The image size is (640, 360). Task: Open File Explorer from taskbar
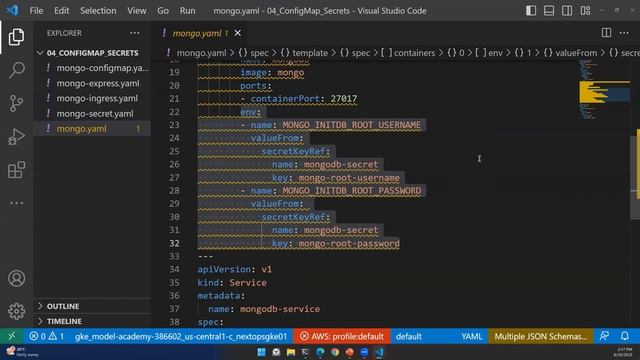pyautogui.click(x=291, y=352)
